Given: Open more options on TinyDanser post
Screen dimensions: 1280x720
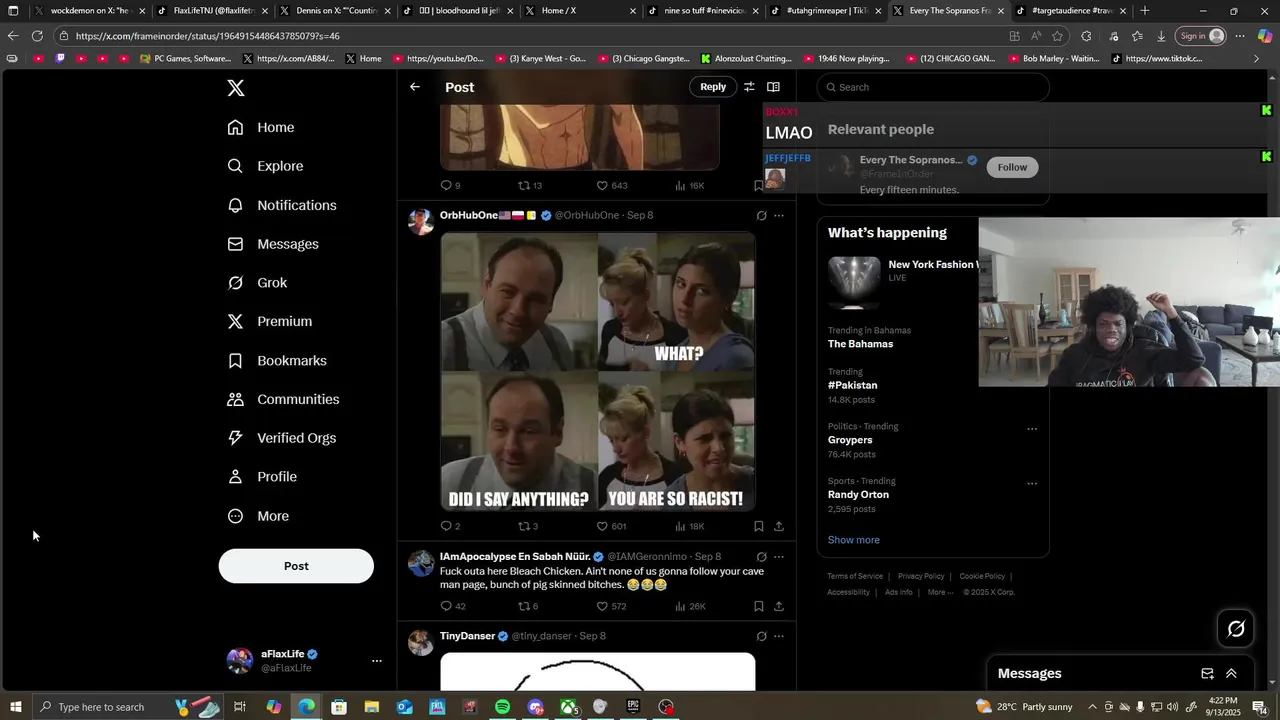Looking at the screenshot, I should [x=779, y=636].
